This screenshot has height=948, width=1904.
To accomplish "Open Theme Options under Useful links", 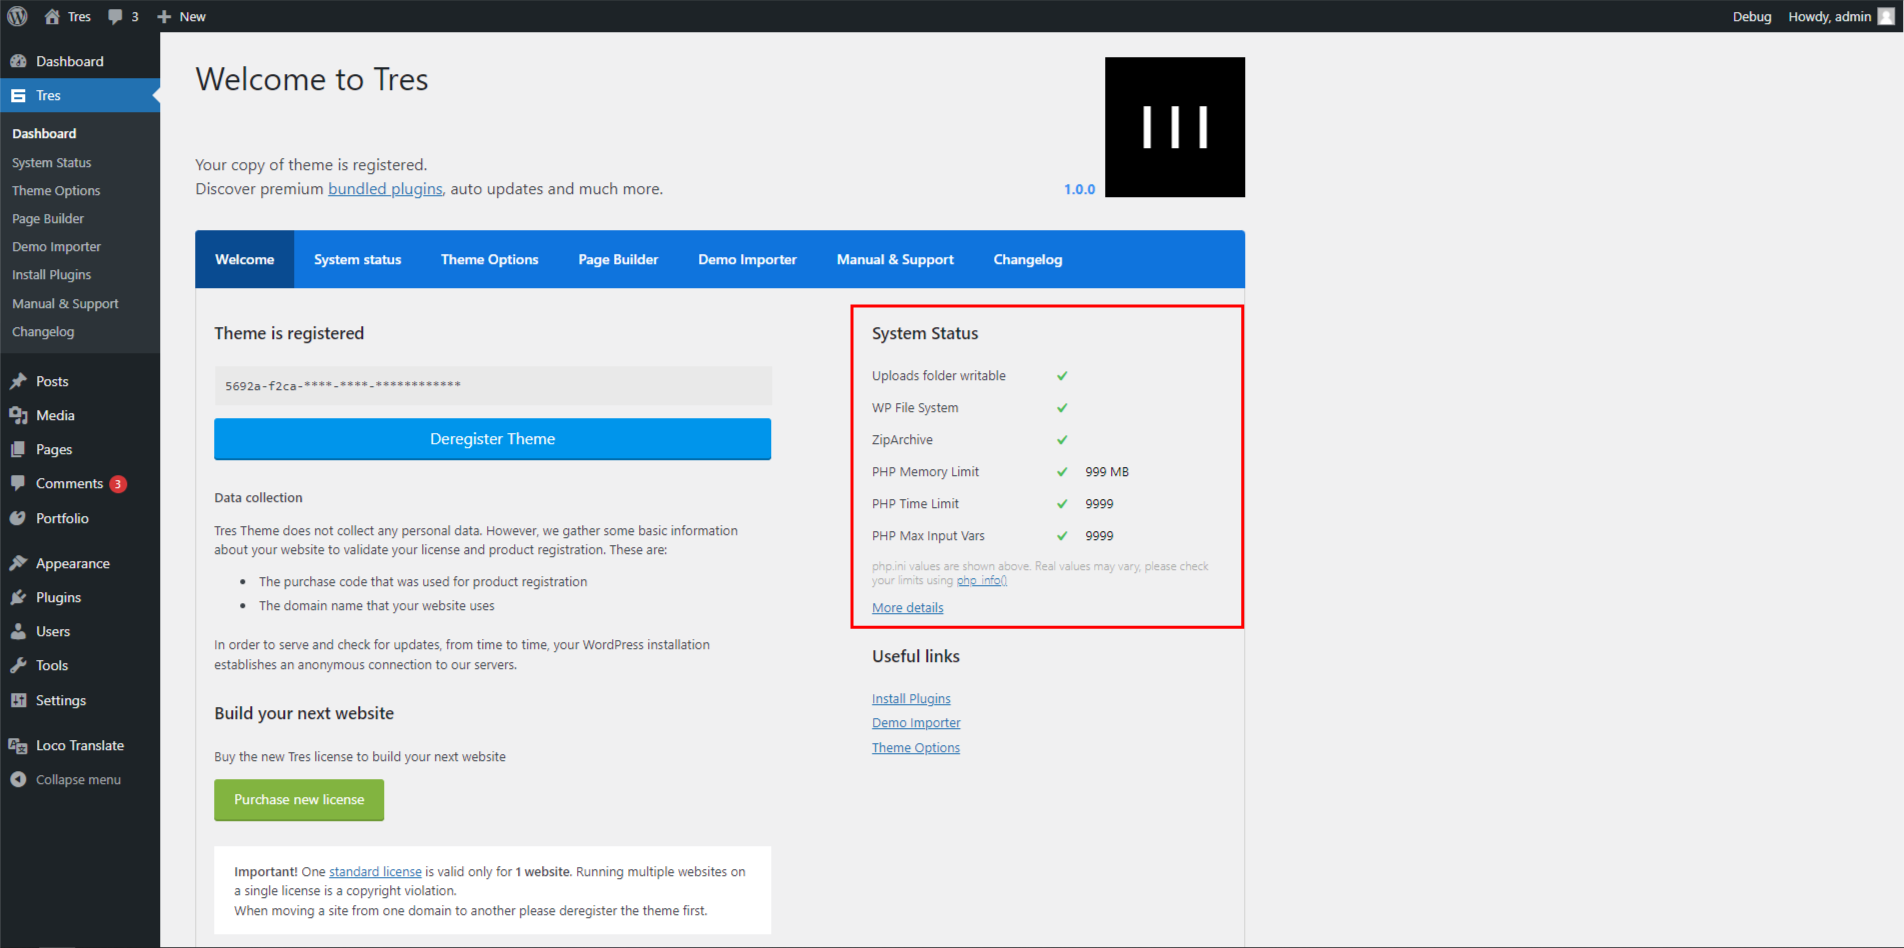I will 916,748.
